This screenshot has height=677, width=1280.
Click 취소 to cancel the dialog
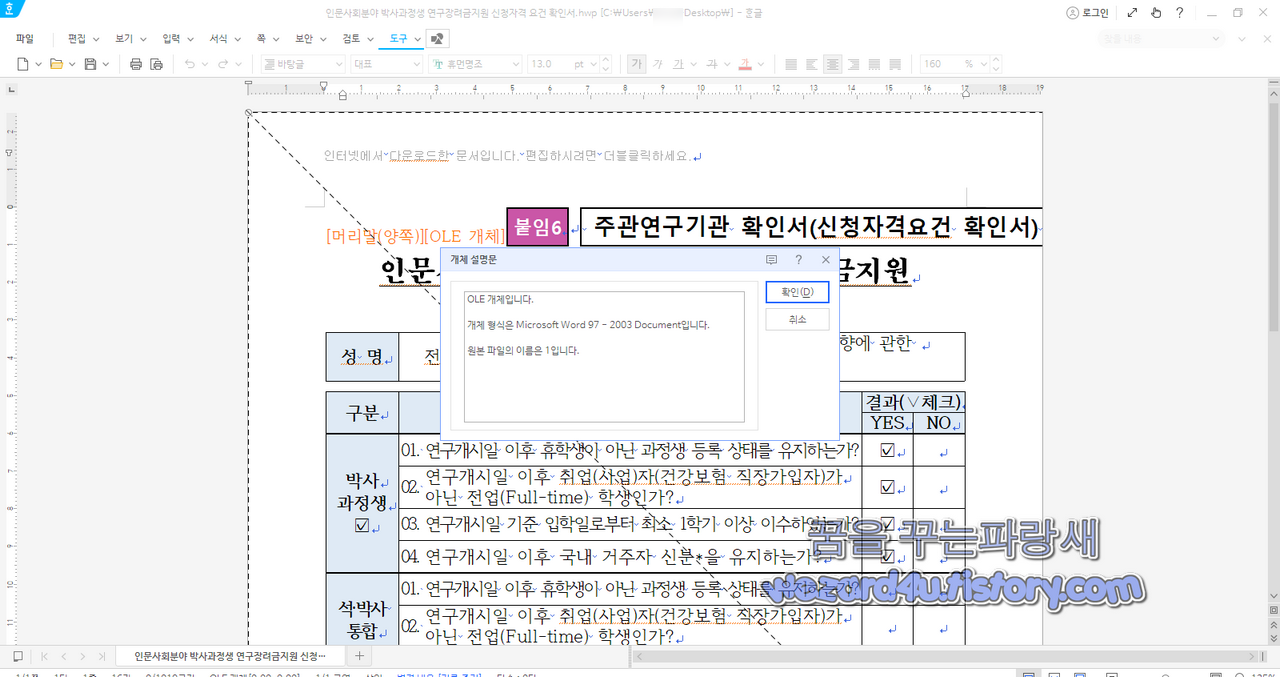[797, 318]
